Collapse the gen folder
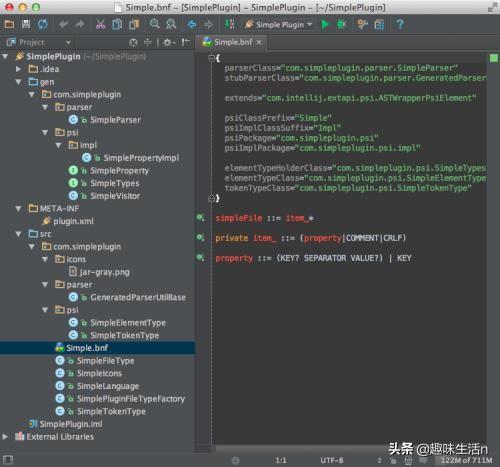500x467 pixels. pyautogui.click(x=19, y=82)
